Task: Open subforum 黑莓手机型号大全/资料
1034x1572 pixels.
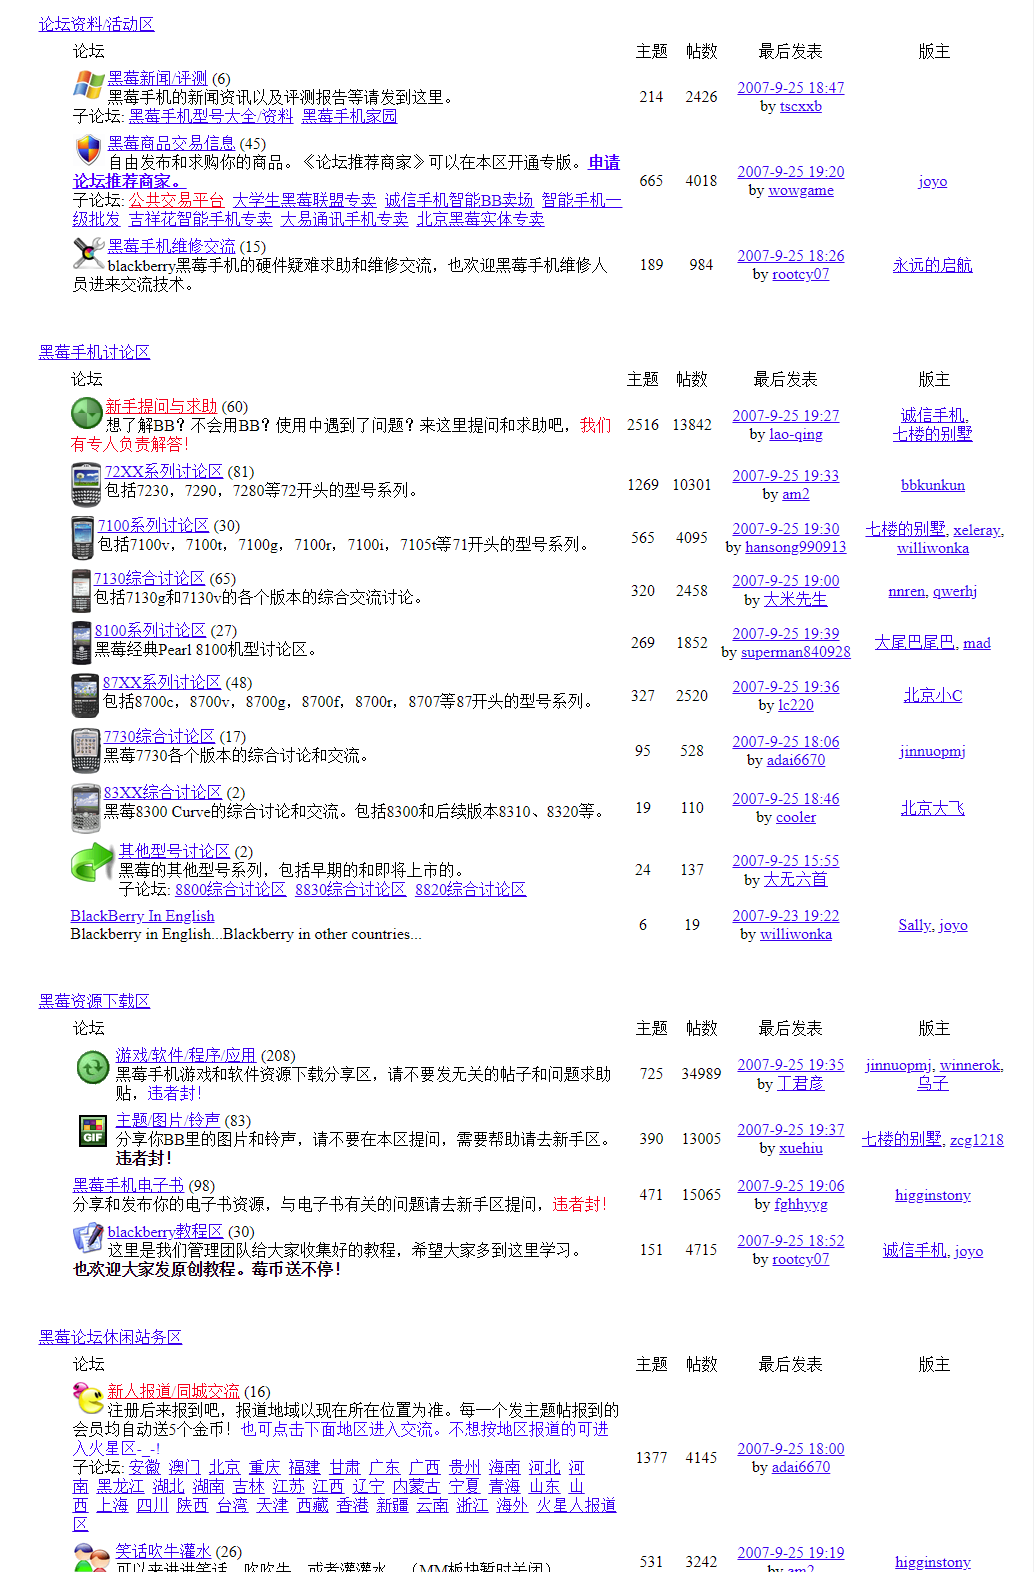Action: (x=211, y=116)
